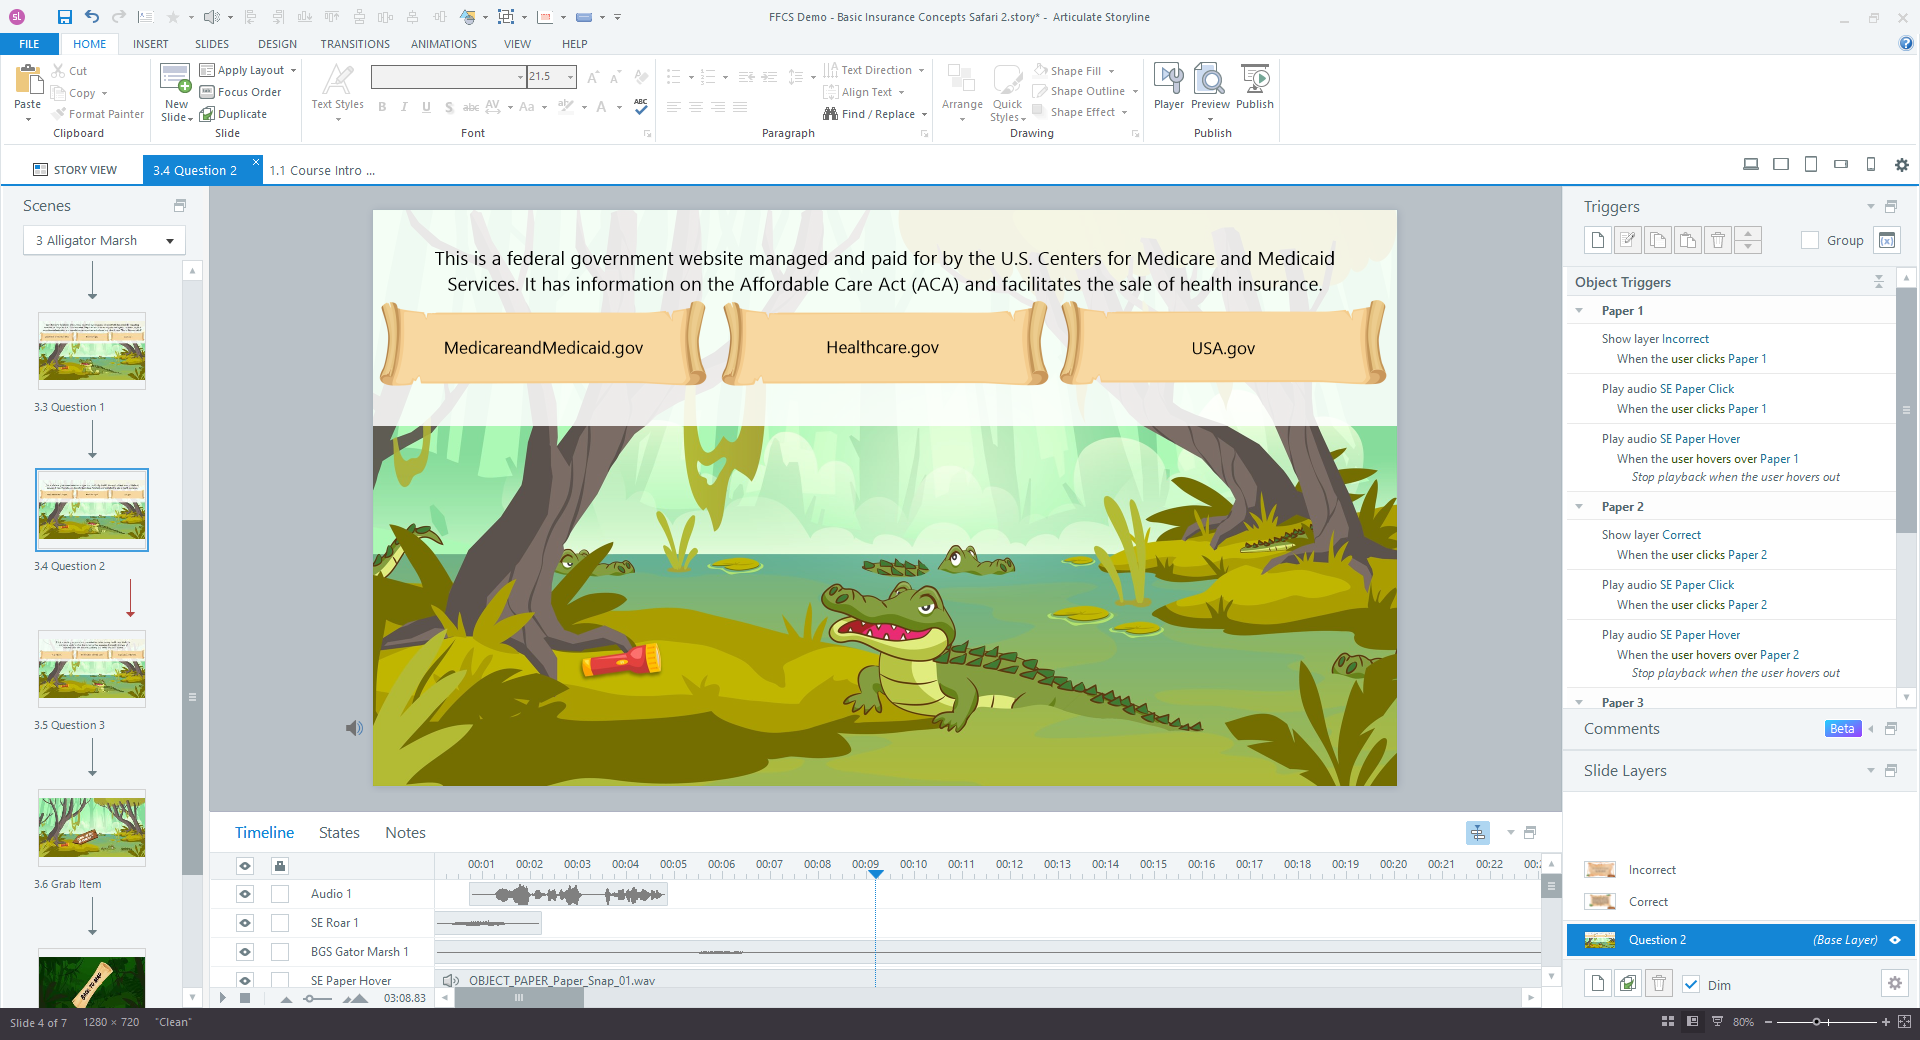1920x1040 pixels.
Task: Open Focus Order
Action: pyautogui.click(x=240, y=92)
